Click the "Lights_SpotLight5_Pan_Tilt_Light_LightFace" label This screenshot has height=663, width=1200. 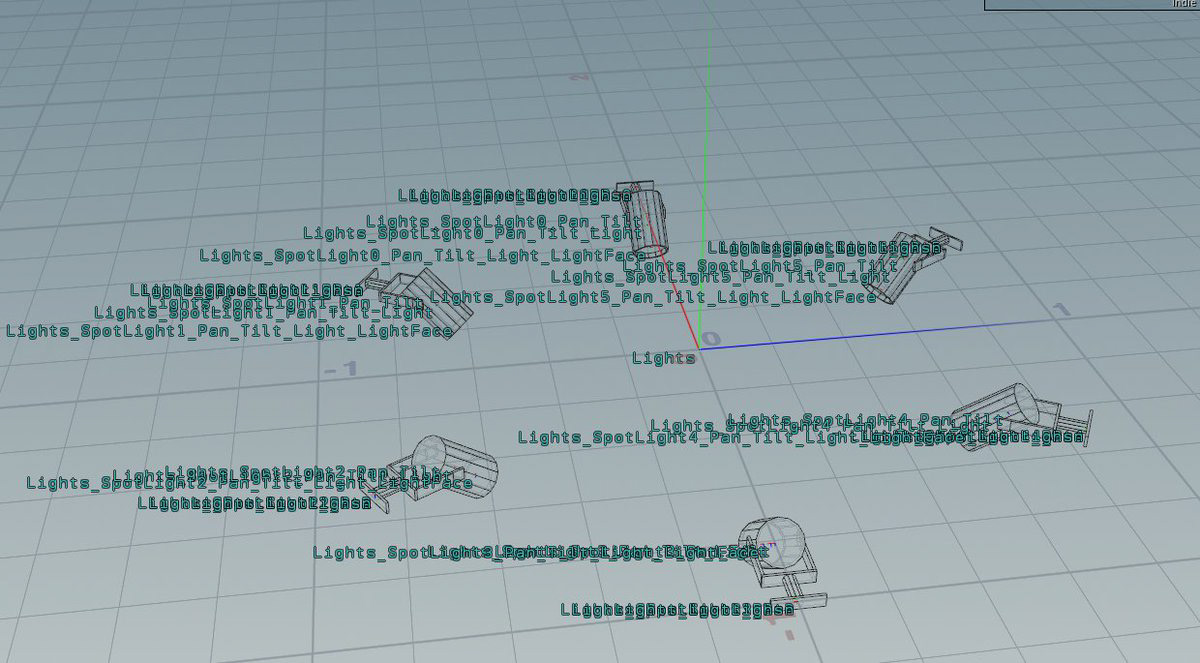654,297
